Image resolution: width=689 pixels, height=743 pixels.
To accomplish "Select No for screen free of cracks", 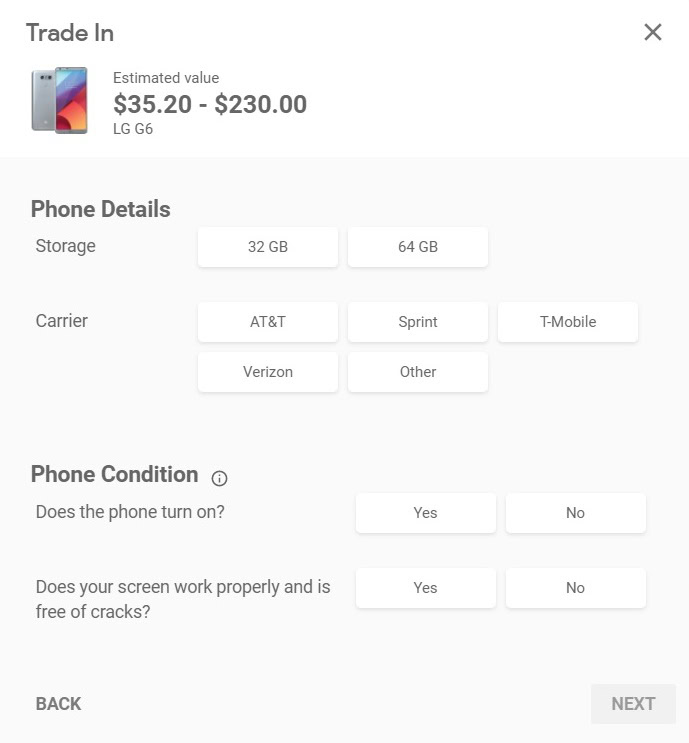I will coord(576,588).
